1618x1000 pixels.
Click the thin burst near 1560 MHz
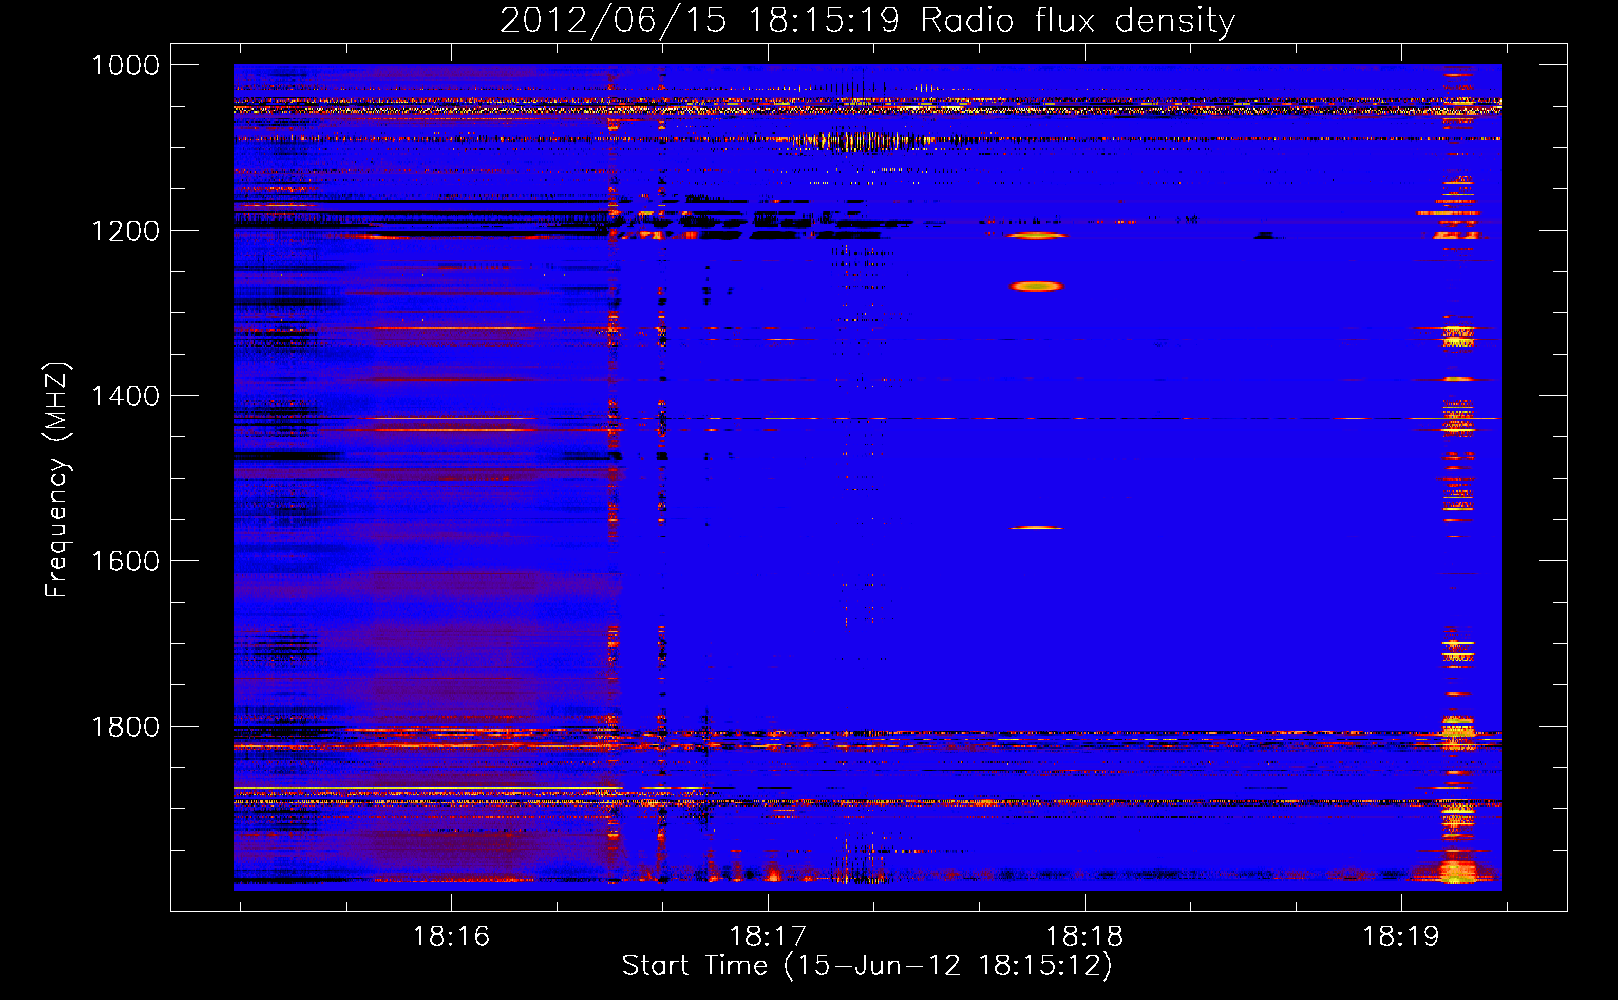point(1036,527)
